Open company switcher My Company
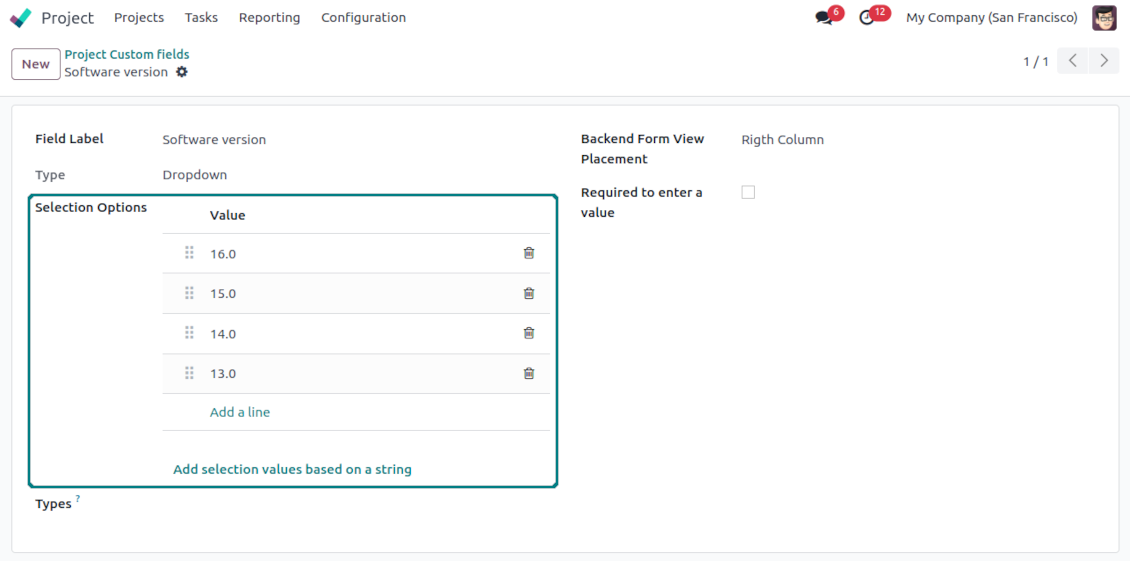Screen dimensions: 1130x561 tap(991, 18)
